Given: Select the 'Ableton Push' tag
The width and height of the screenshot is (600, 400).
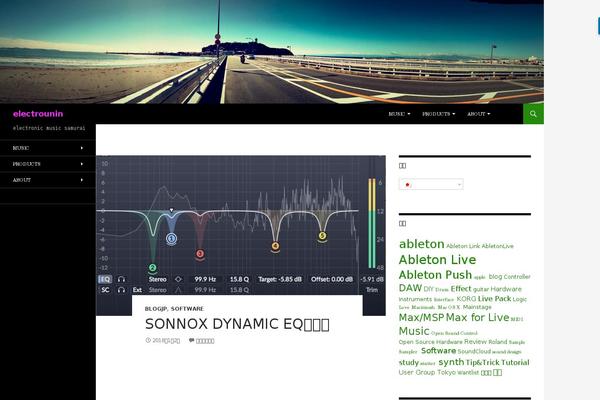Looking at the screenshot, I should point(435,275).
